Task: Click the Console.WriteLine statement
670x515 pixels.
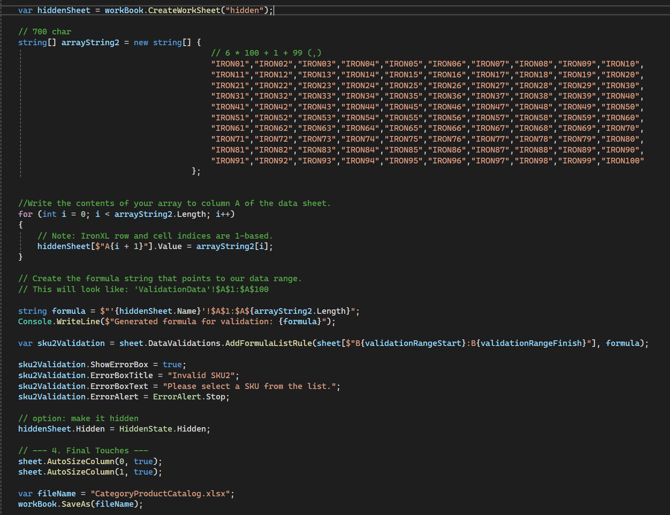Action: [177, 322]
